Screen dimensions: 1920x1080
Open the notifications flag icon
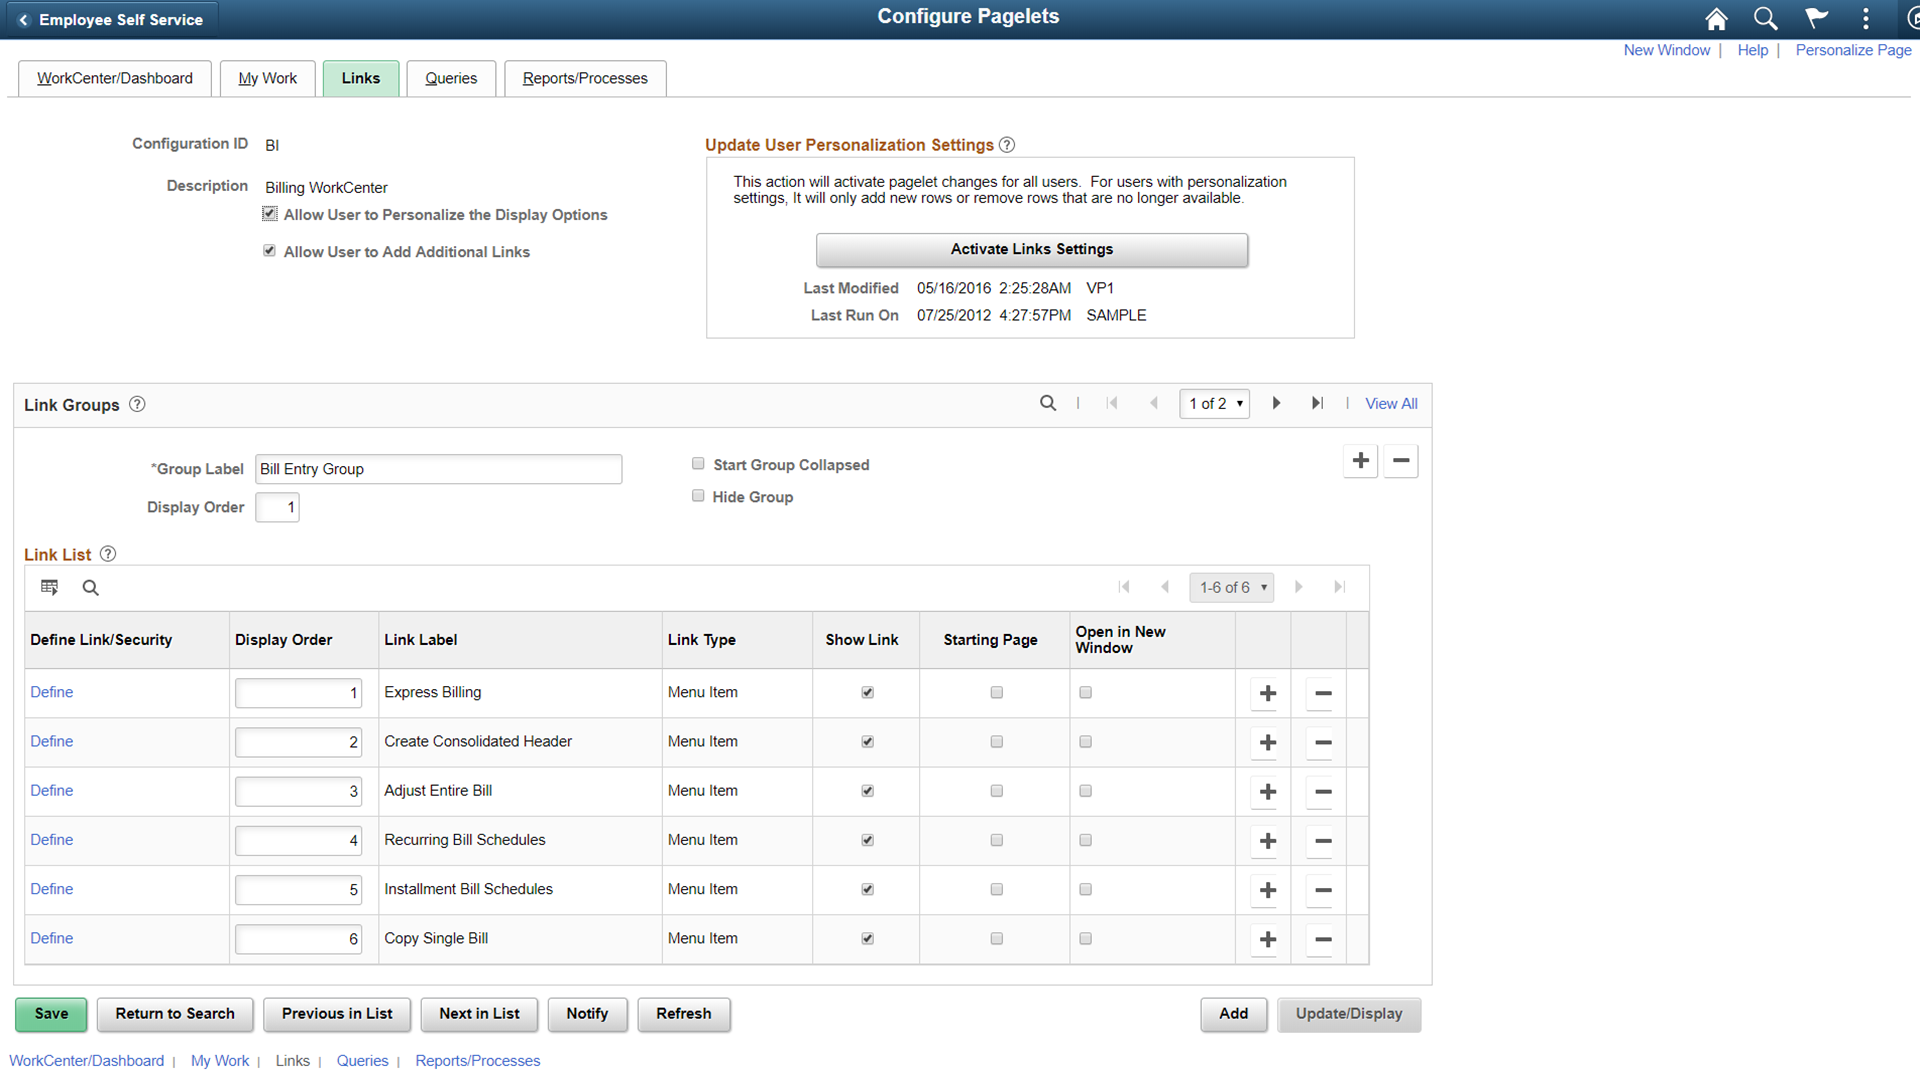(1816, 18)
